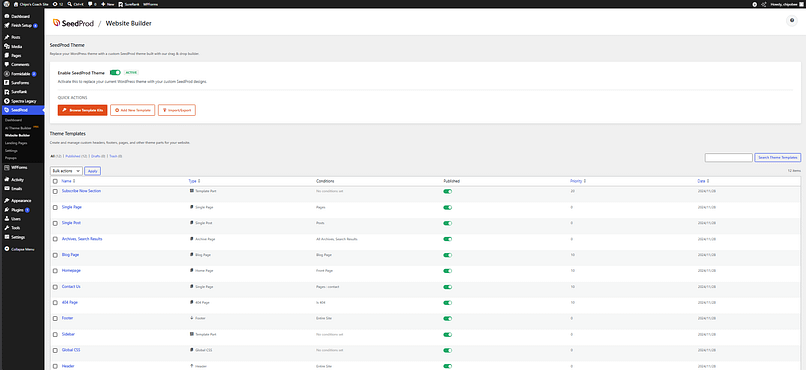Open the help question mark button
Screen dimensions: 806x370
pos(792,21)
